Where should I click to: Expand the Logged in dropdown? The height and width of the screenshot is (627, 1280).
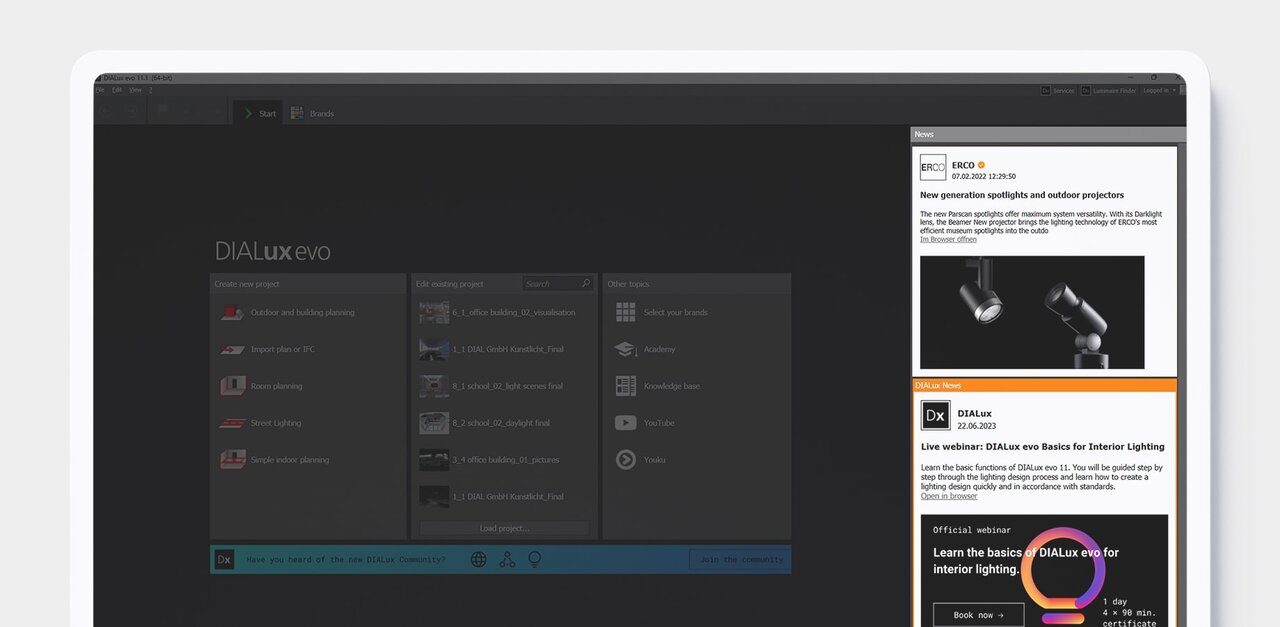[x=1159, y=90]
